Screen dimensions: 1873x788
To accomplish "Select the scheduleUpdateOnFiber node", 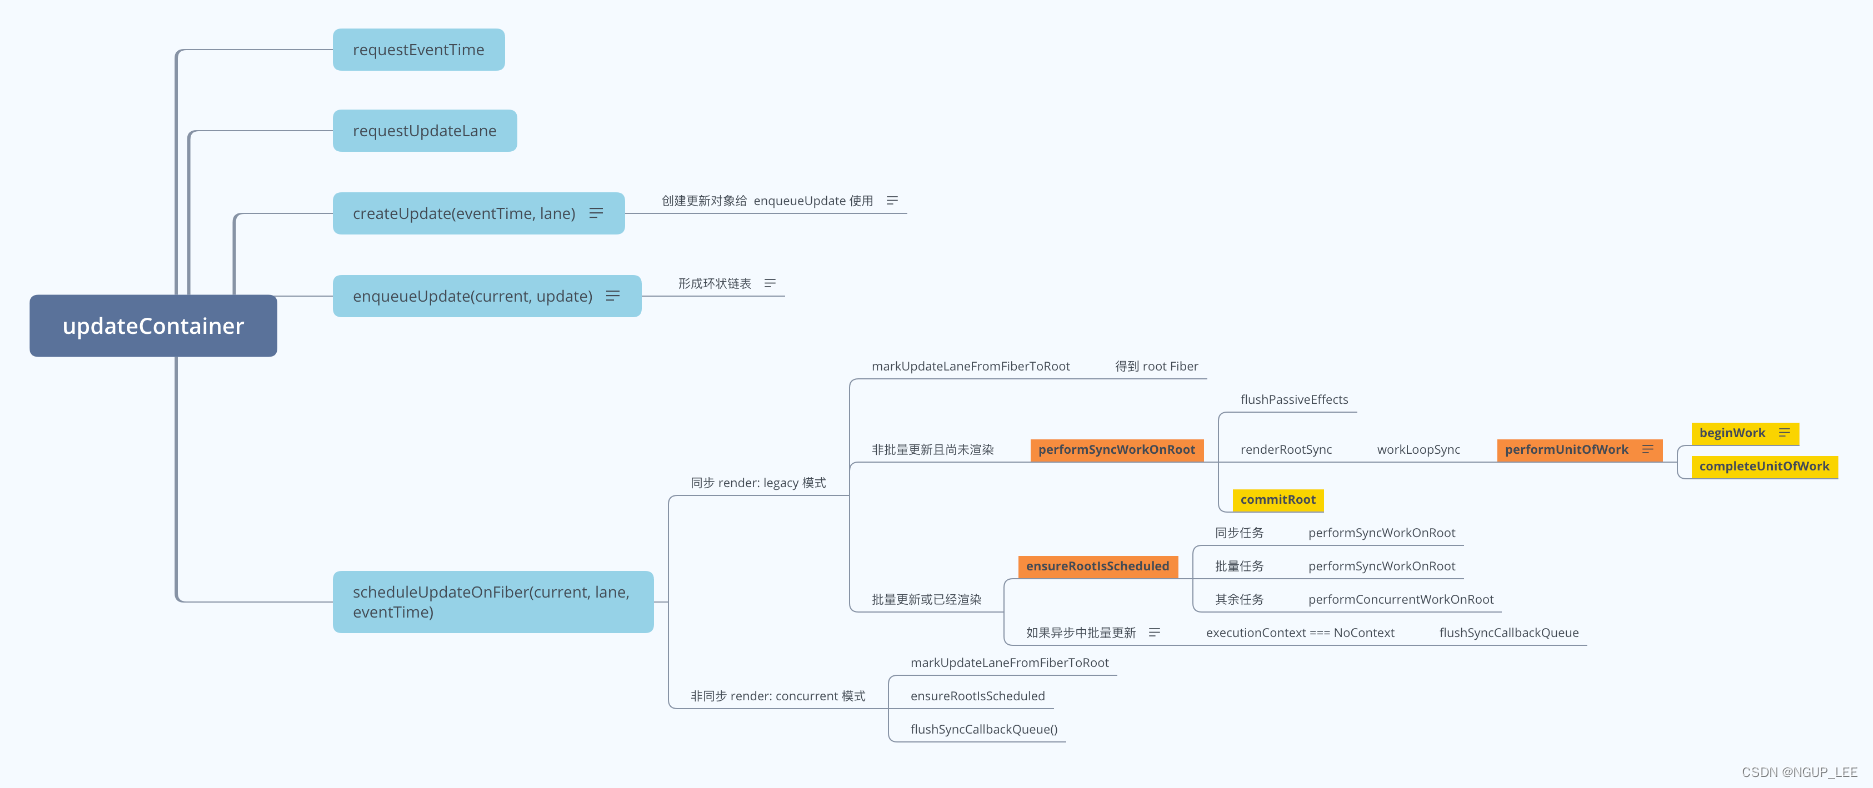I will [x=493, y=602].
